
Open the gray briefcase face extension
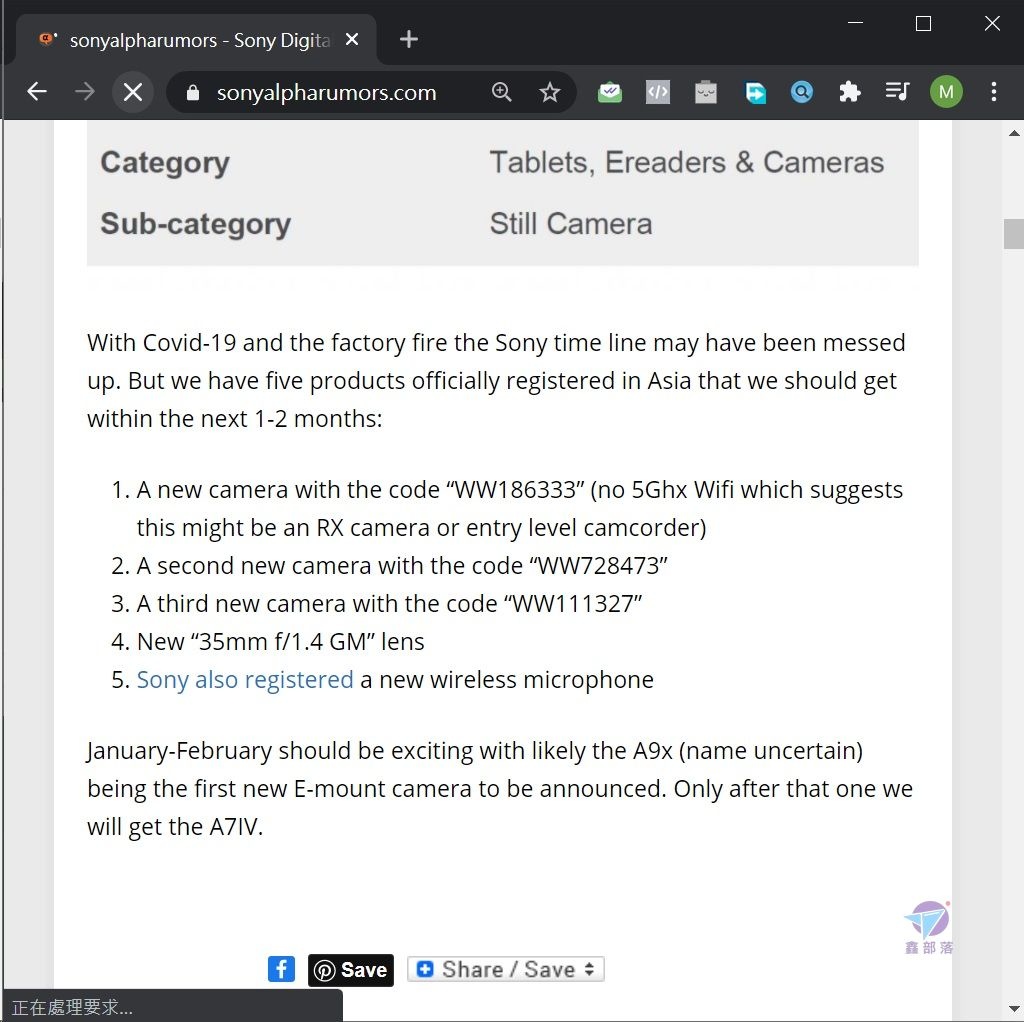706,92
